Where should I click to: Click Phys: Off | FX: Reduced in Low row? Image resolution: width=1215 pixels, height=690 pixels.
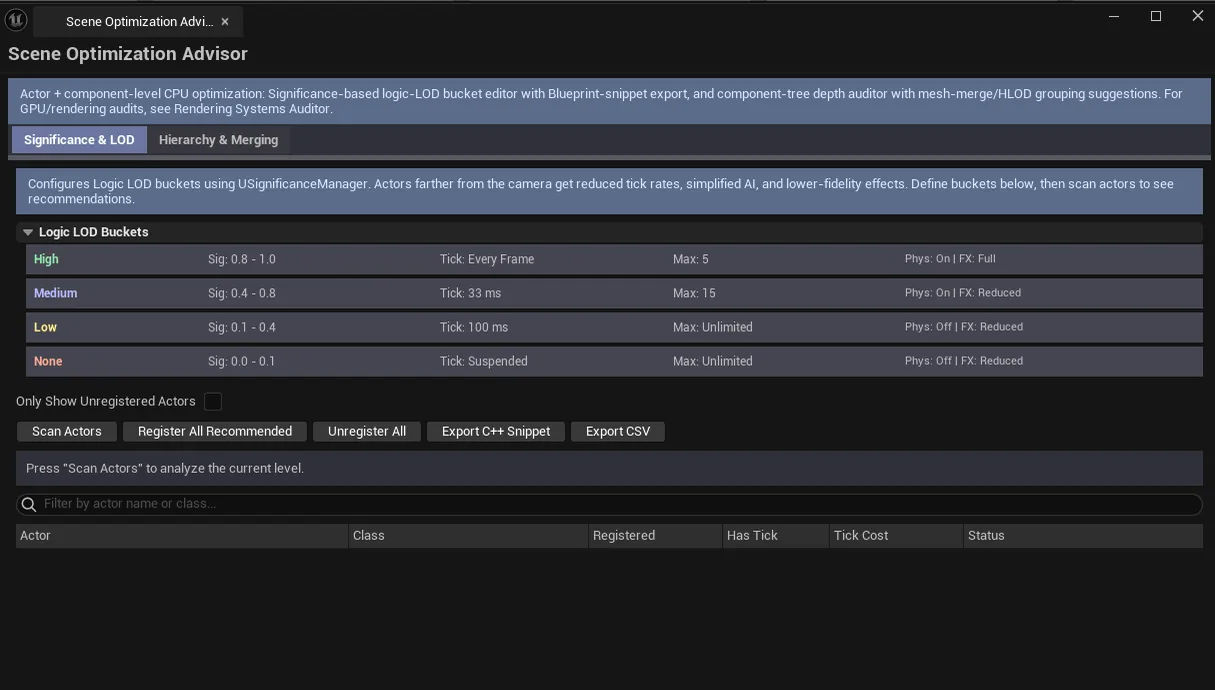pos(964,327)
